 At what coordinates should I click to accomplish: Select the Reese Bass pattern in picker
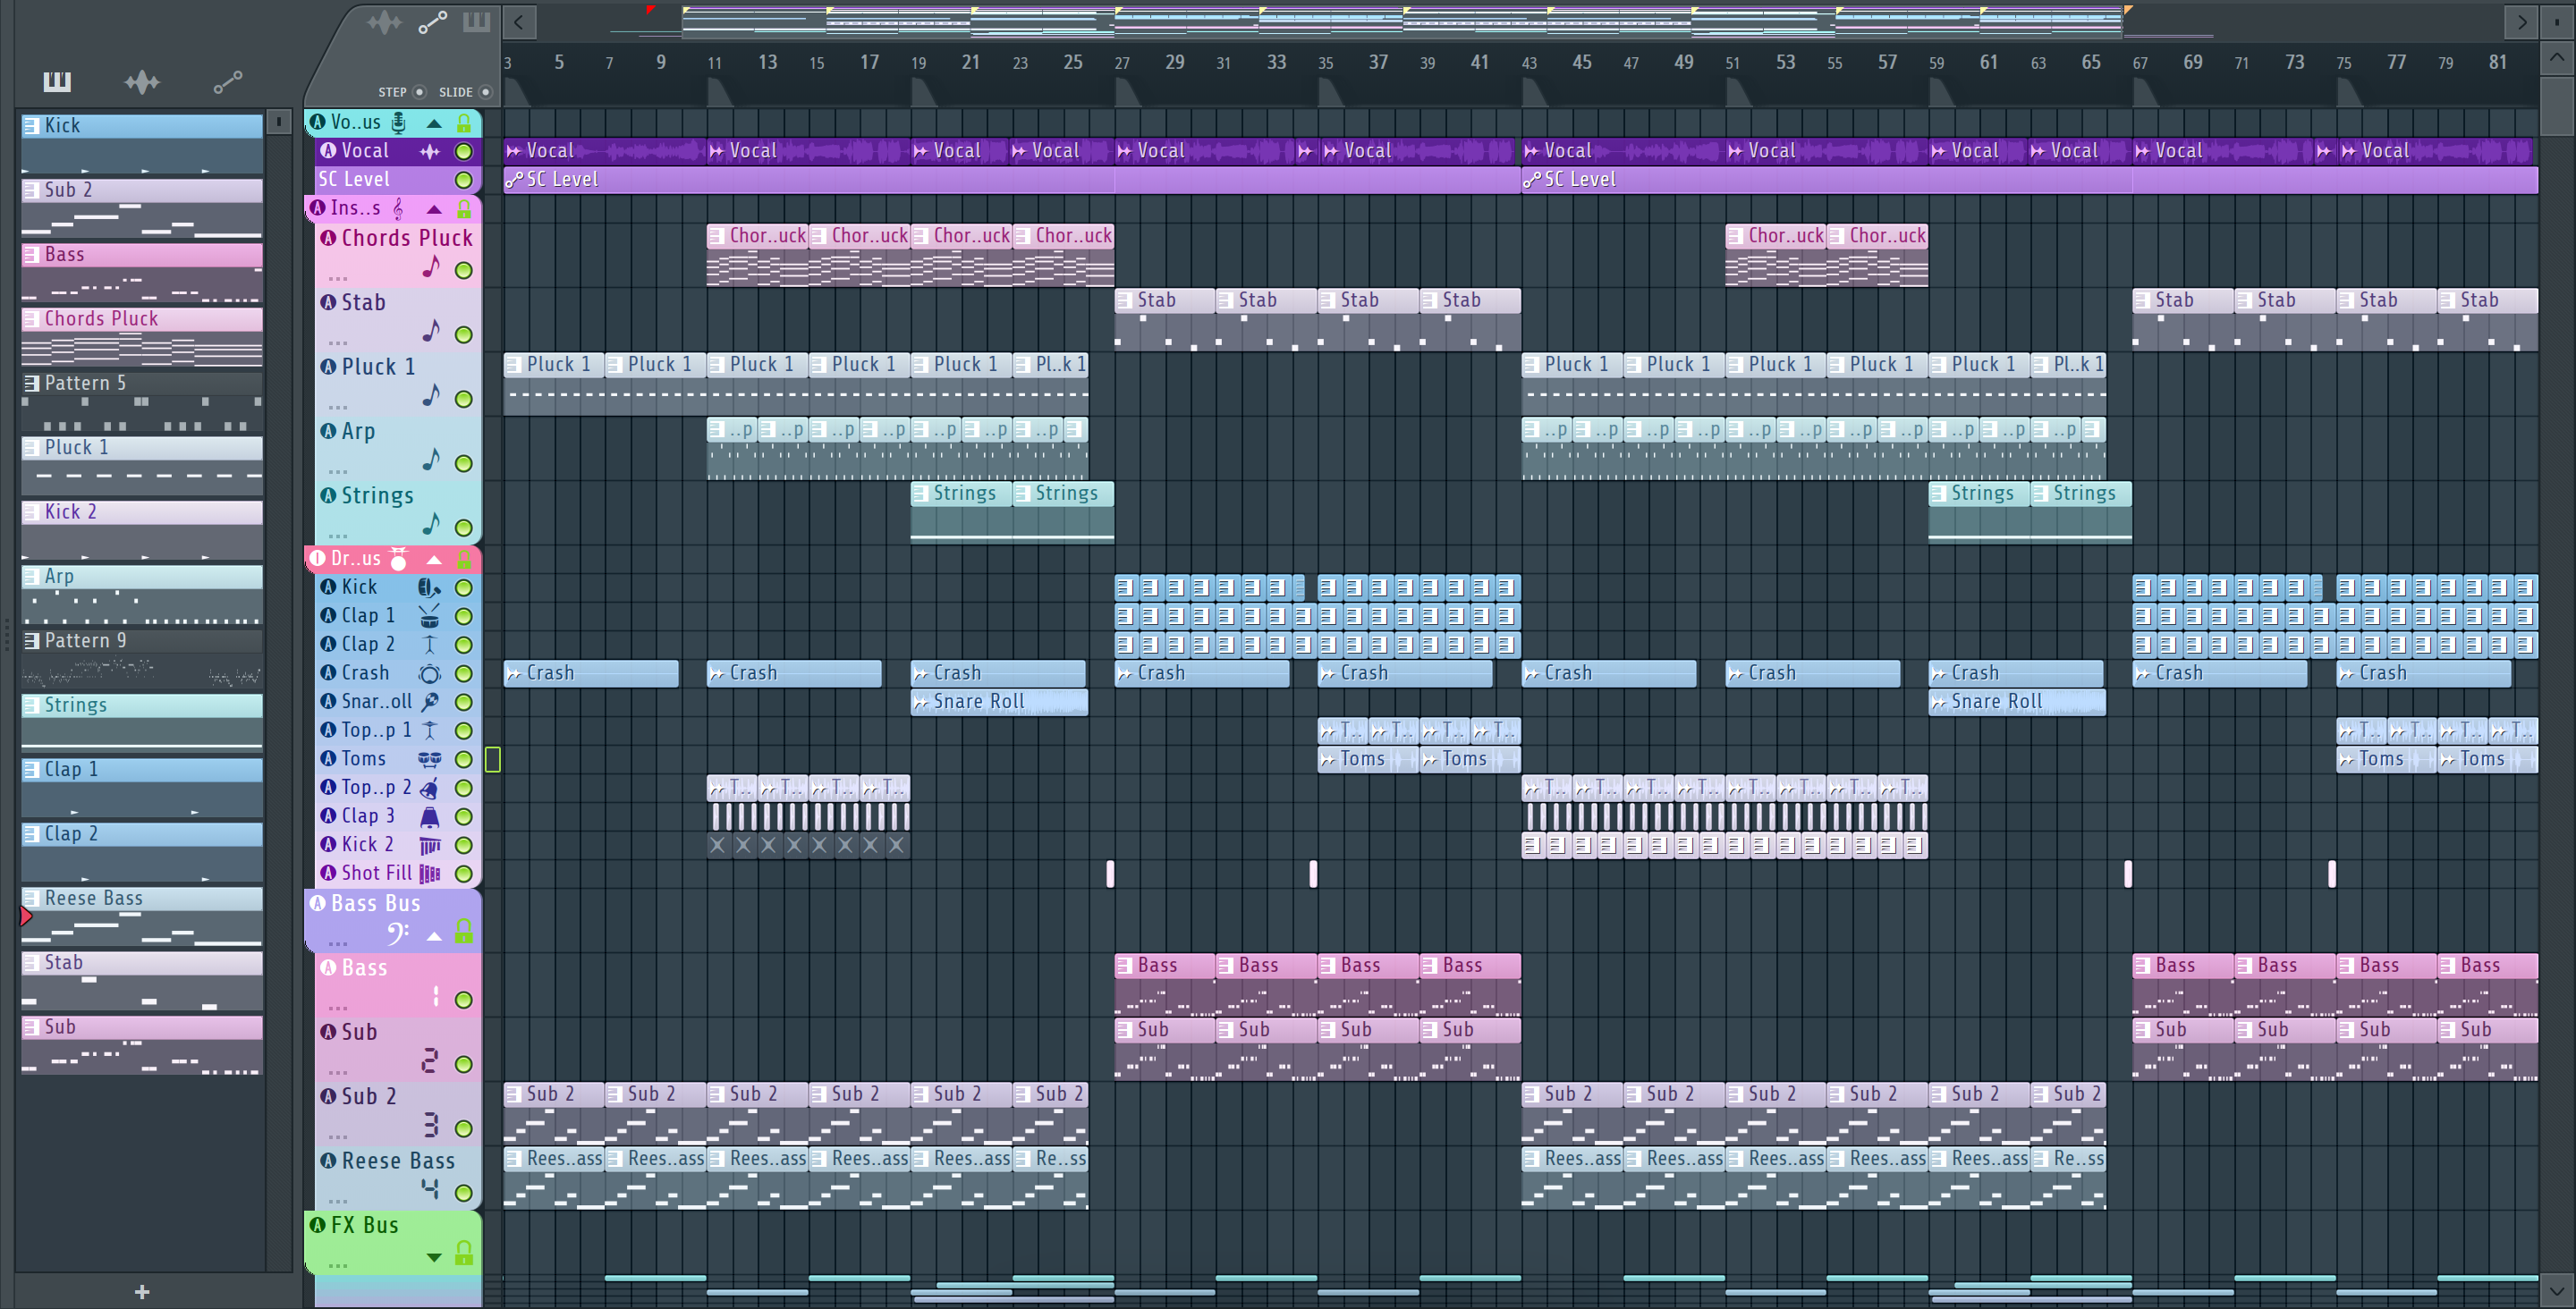pyautogui.click(x=142, y=916)
